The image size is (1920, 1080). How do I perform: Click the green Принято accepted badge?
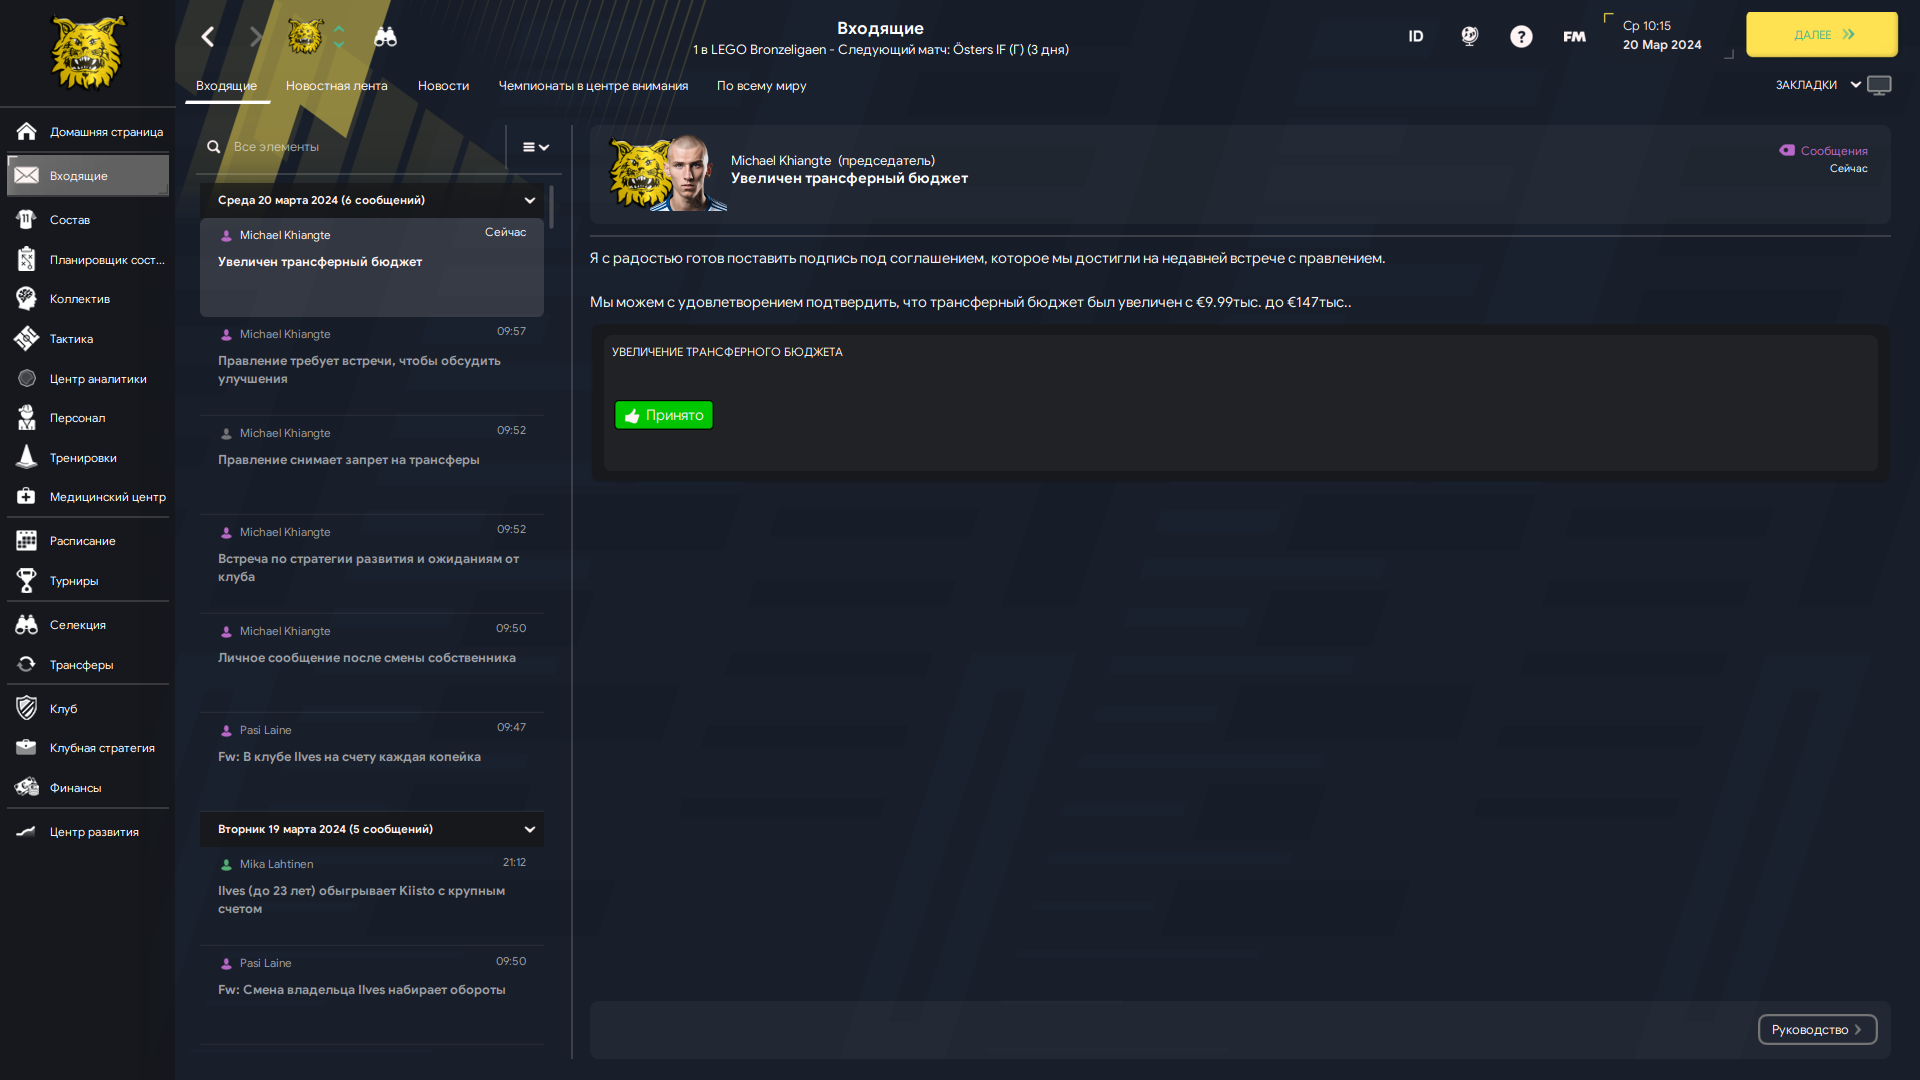tap(664, 415)
